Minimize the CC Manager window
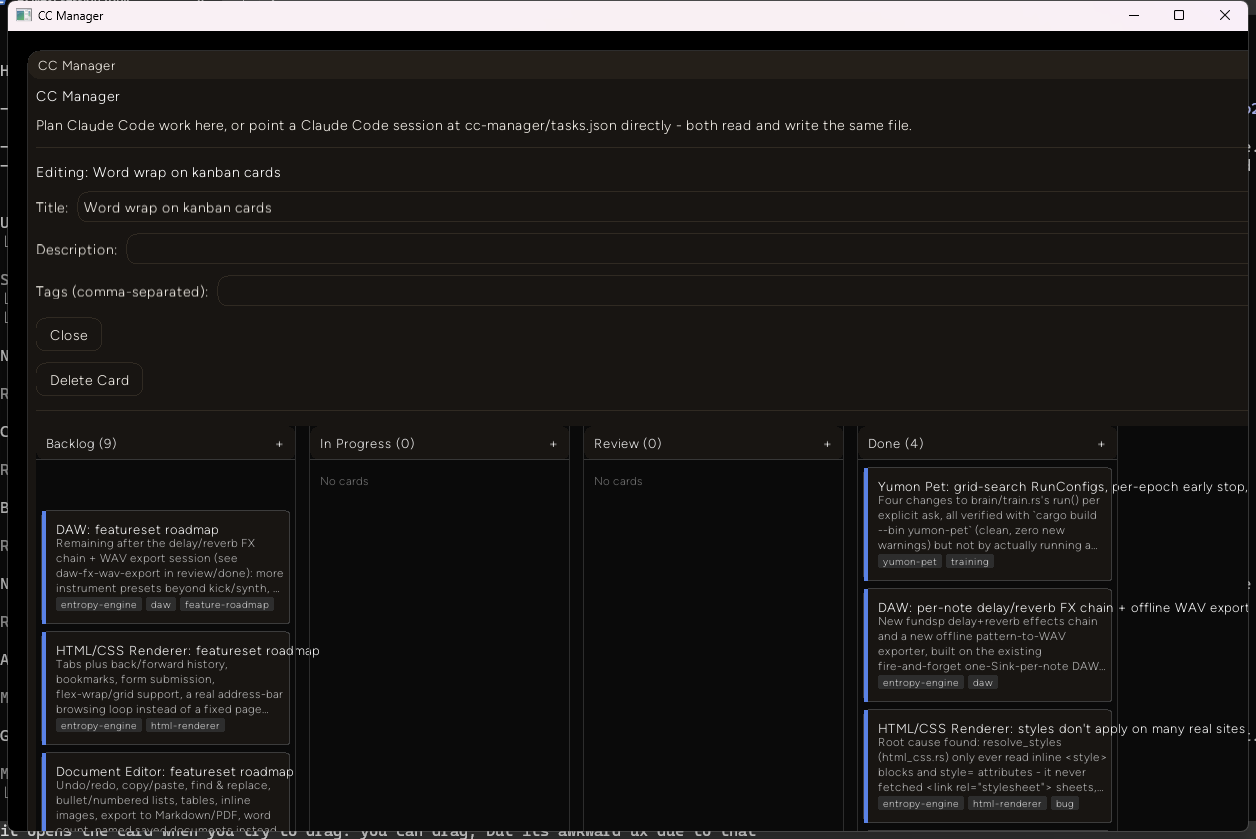 click(1134, 15)
